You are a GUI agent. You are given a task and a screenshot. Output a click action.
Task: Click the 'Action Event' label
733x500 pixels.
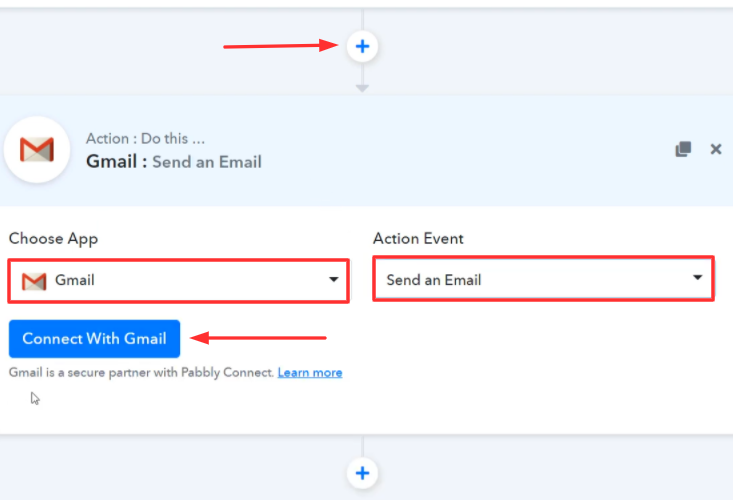coord(418,238)
